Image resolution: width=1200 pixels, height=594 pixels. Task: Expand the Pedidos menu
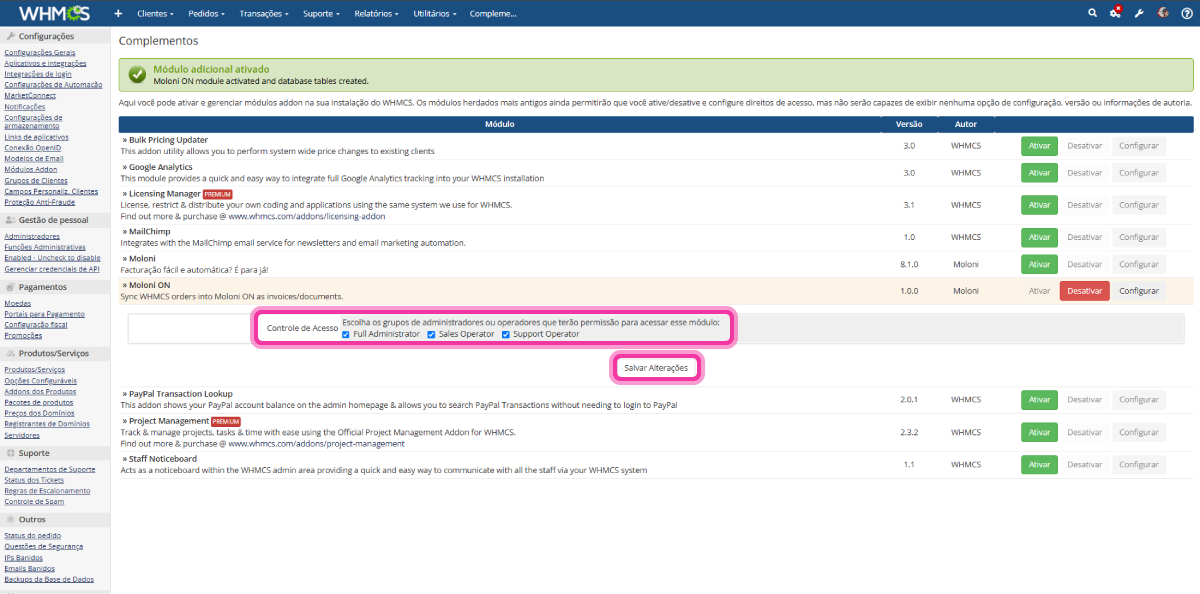point(206,14)
